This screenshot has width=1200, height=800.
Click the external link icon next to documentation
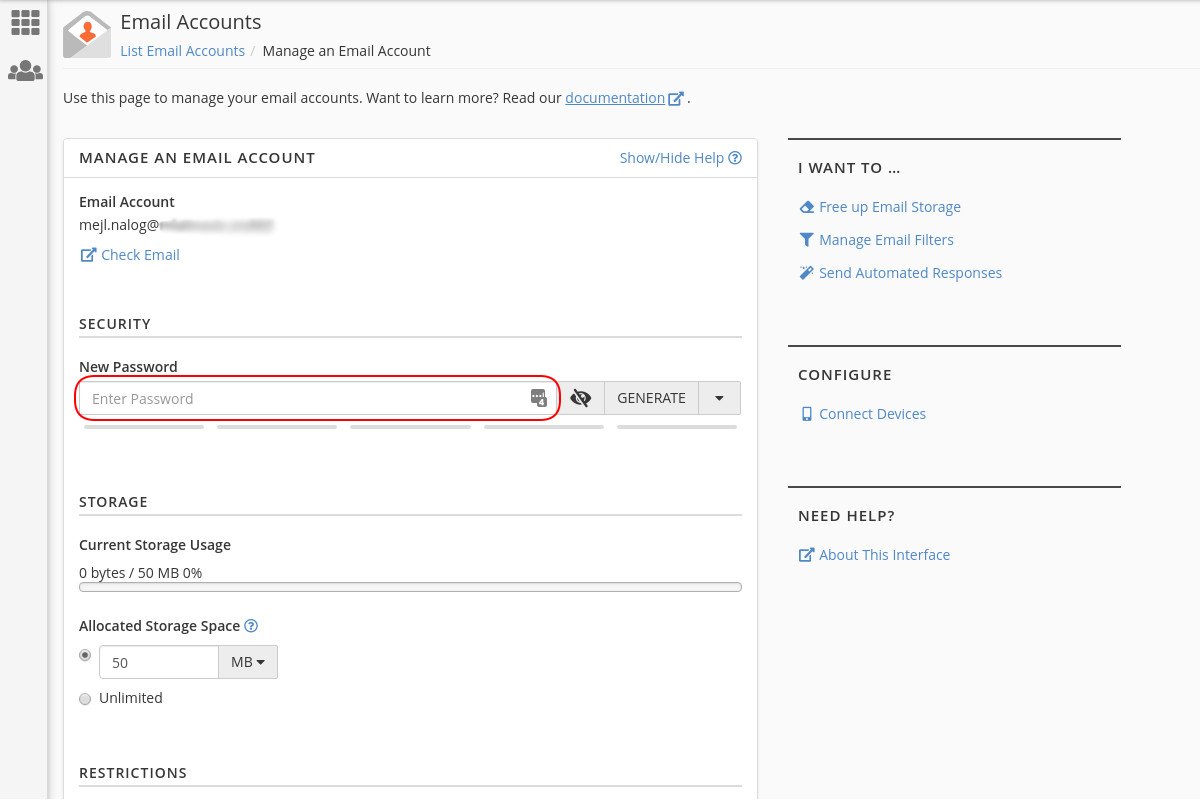coord(677,99)
